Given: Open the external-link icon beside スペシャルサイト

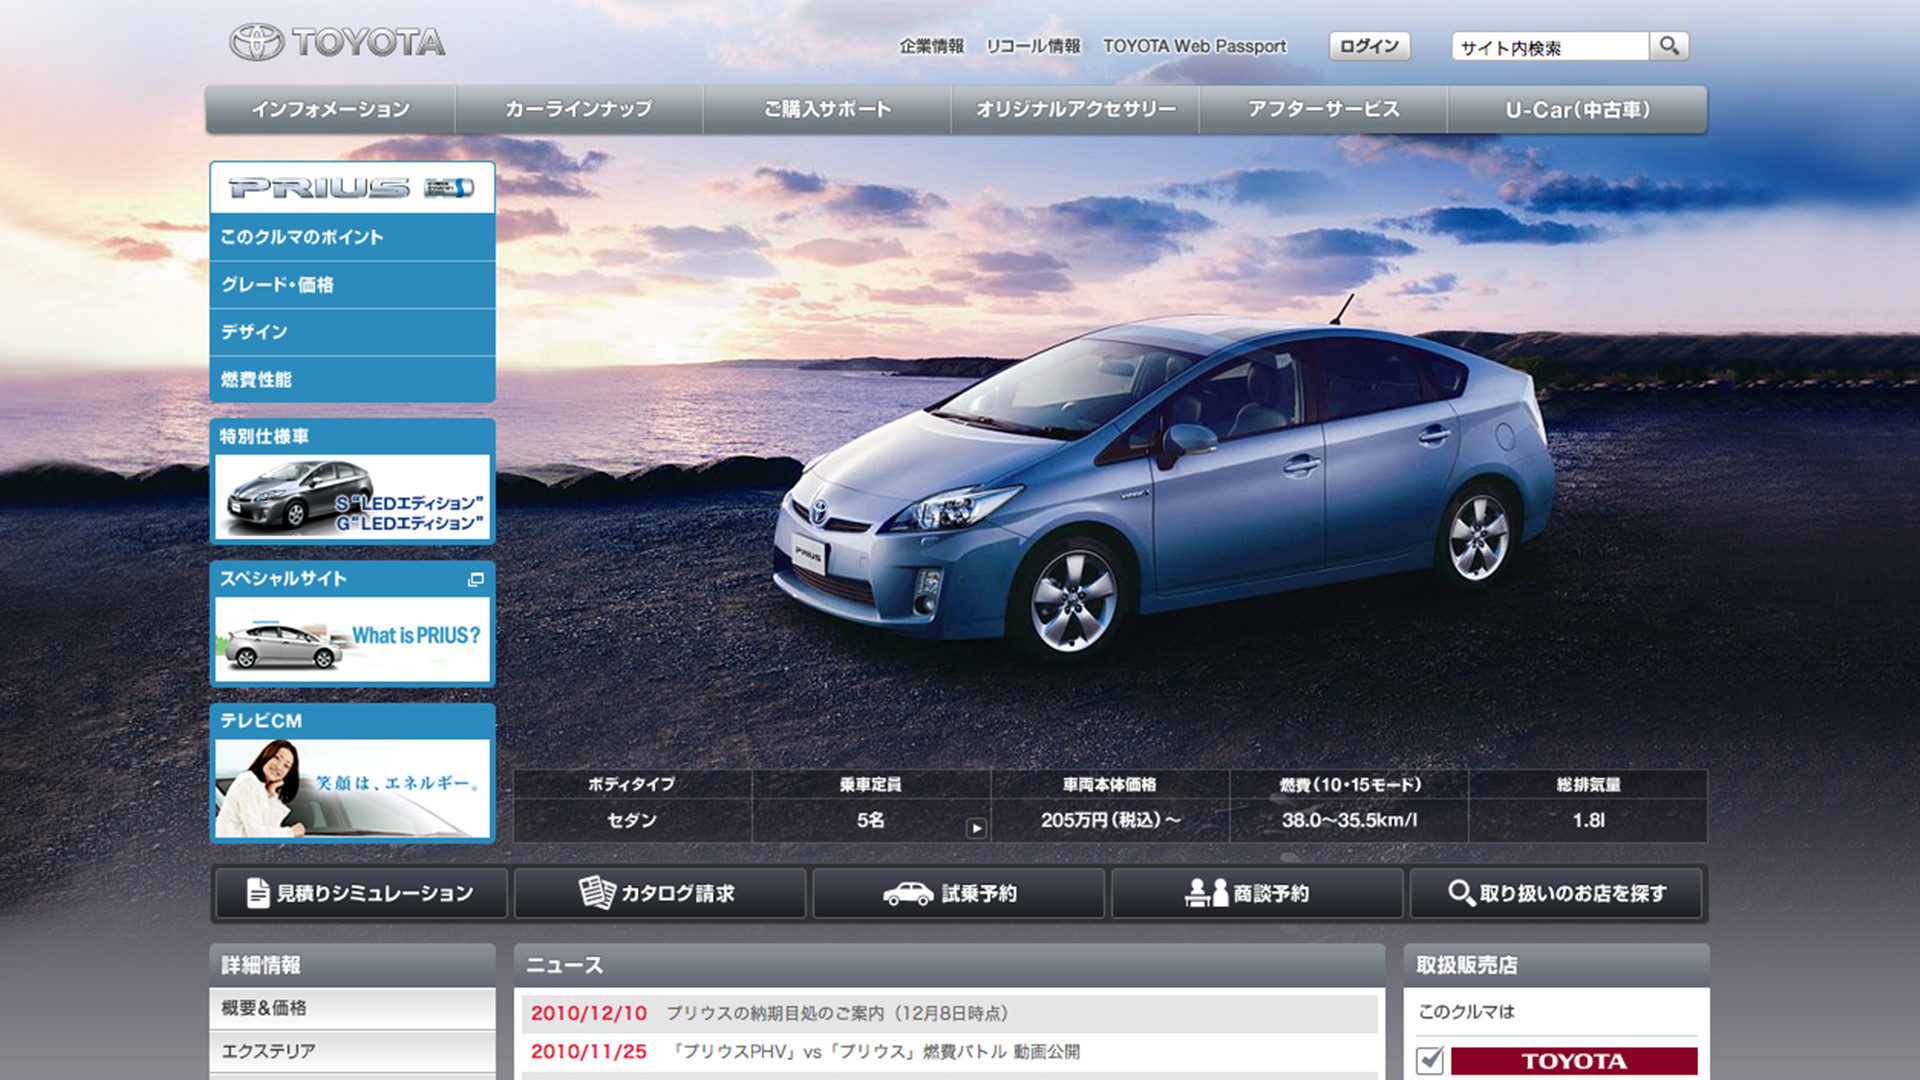Looking at the screenshot, I should point(476,580).
